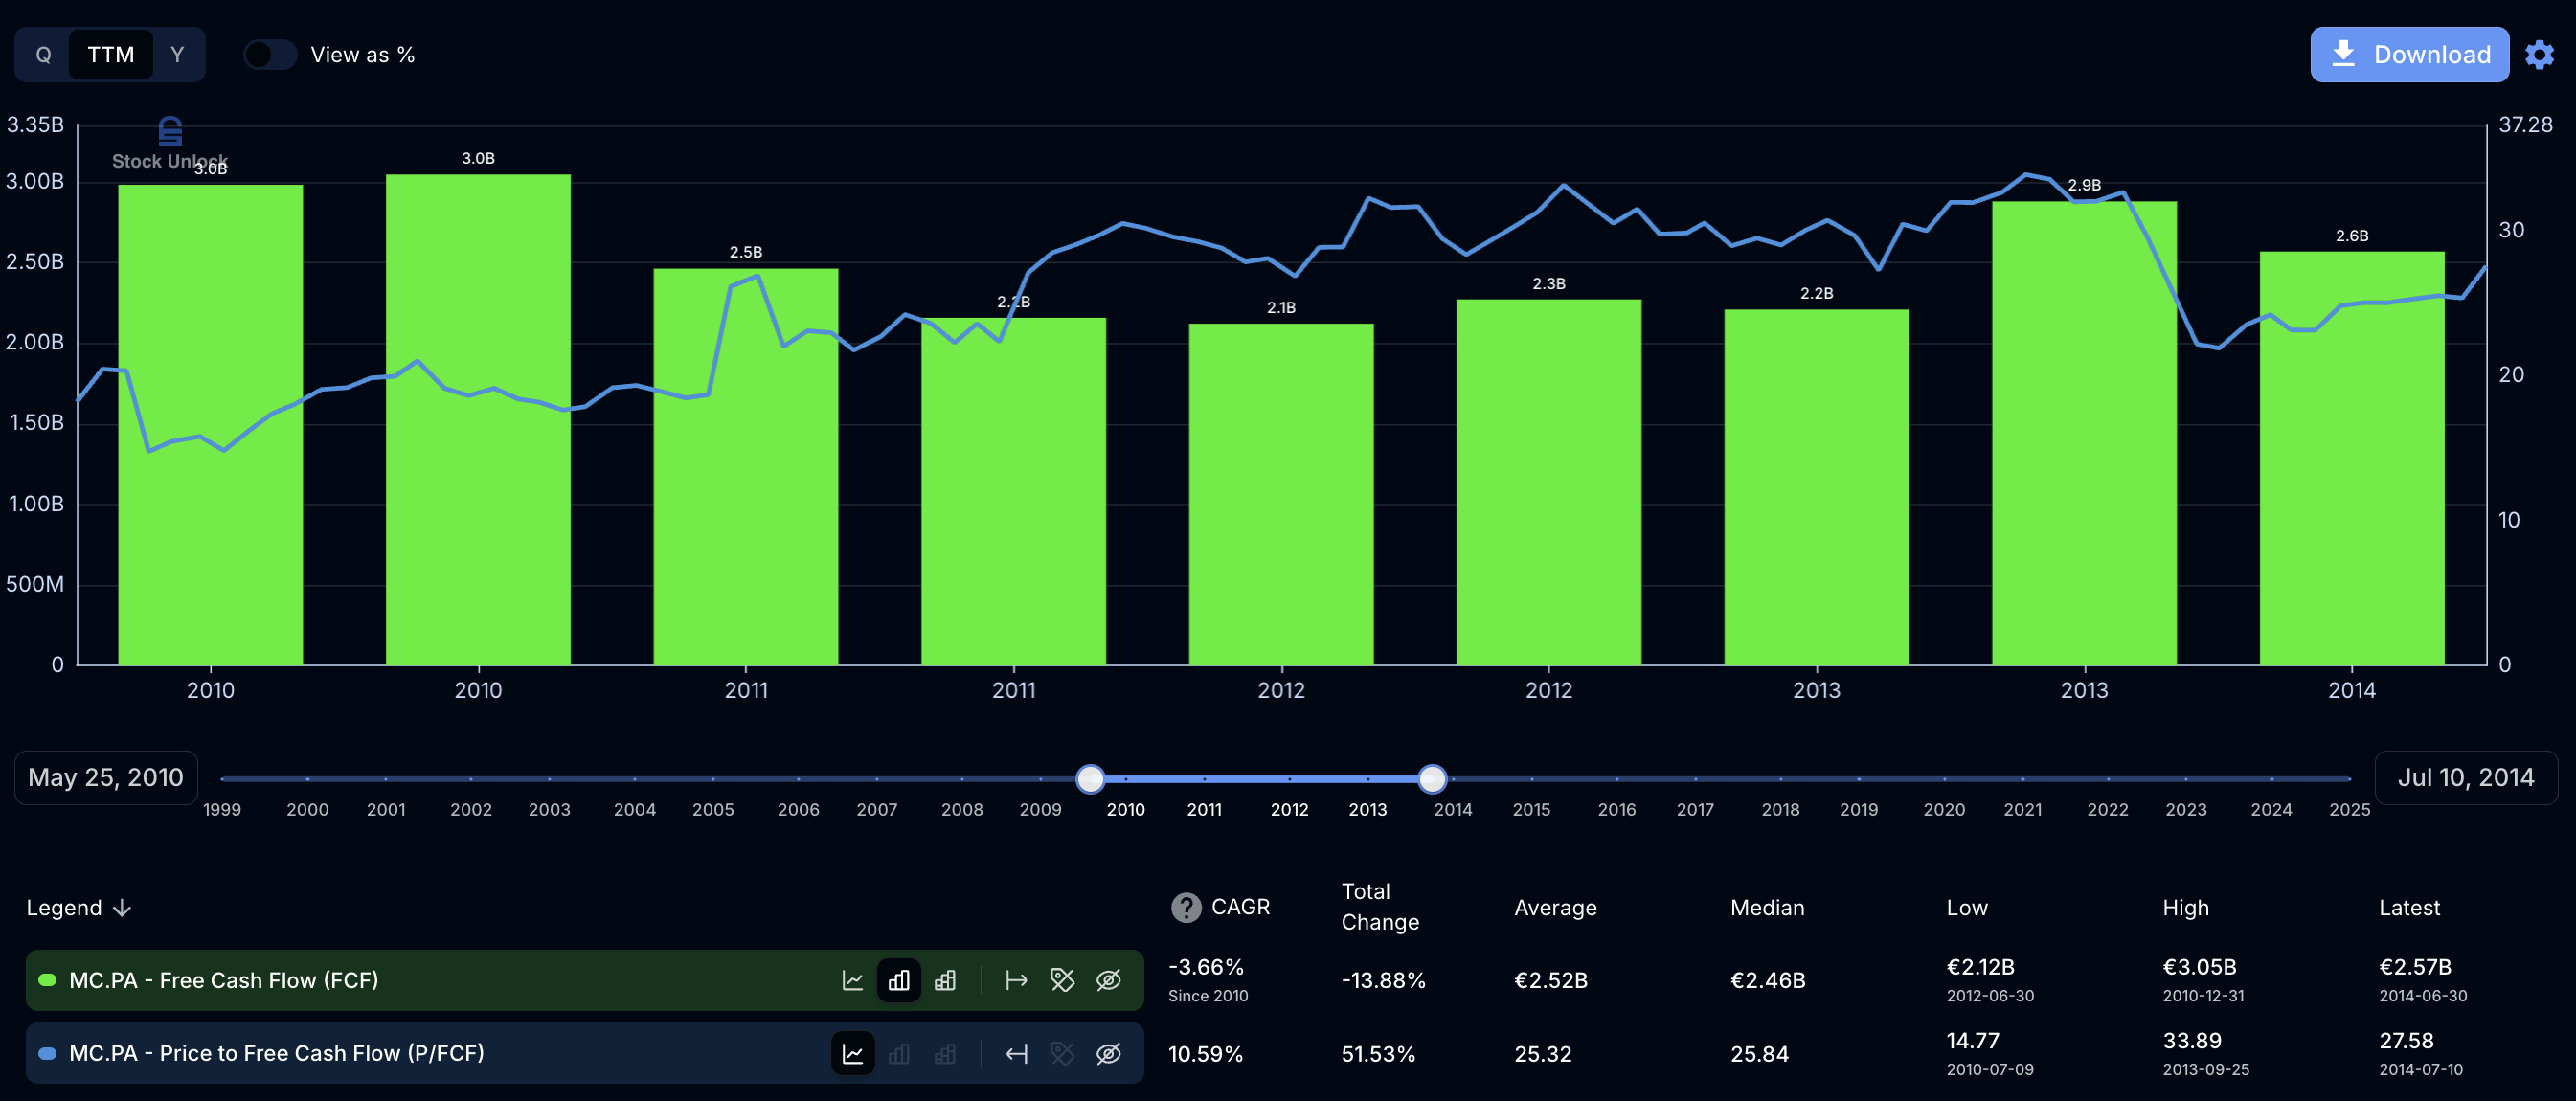Click the -3.66% CAGR value
Image resolution: width=2576 pixels, height=1101 pixels.
(x=1205, y=967)
